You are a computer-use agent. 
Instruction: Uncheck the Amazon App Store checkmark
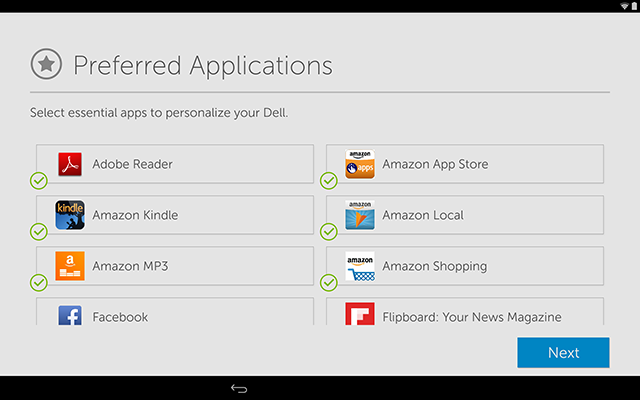[329, 181]
